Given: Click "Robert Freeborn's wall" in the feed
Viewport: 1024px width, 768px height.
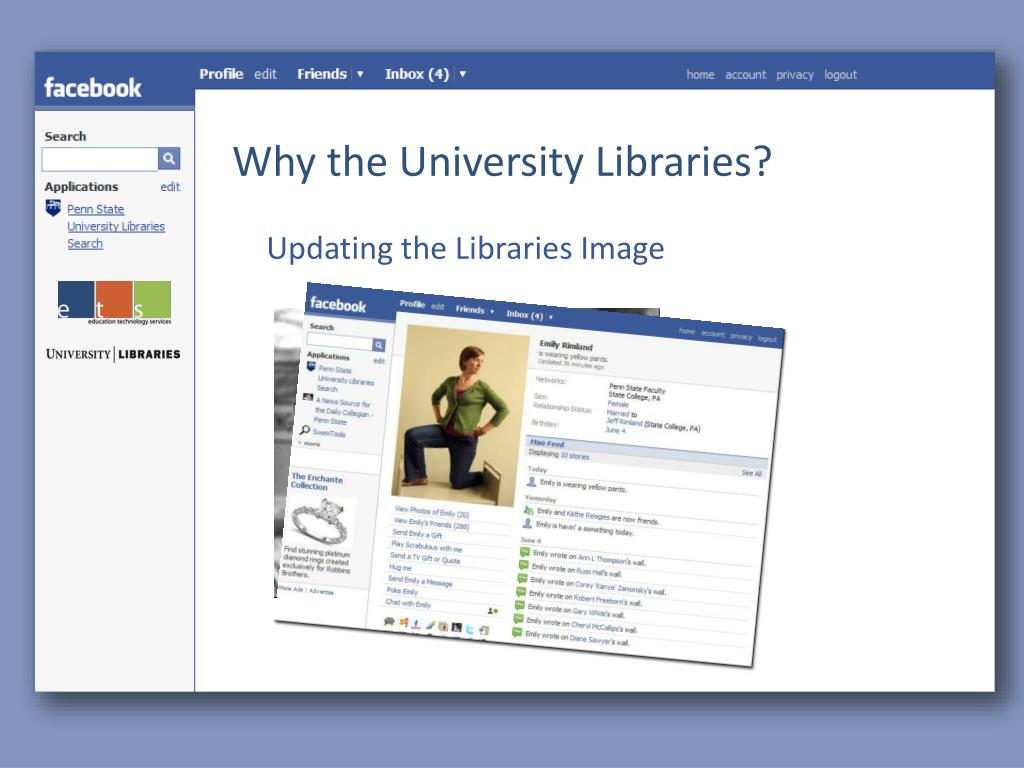Looking at the screenshot, I should 607,600.
